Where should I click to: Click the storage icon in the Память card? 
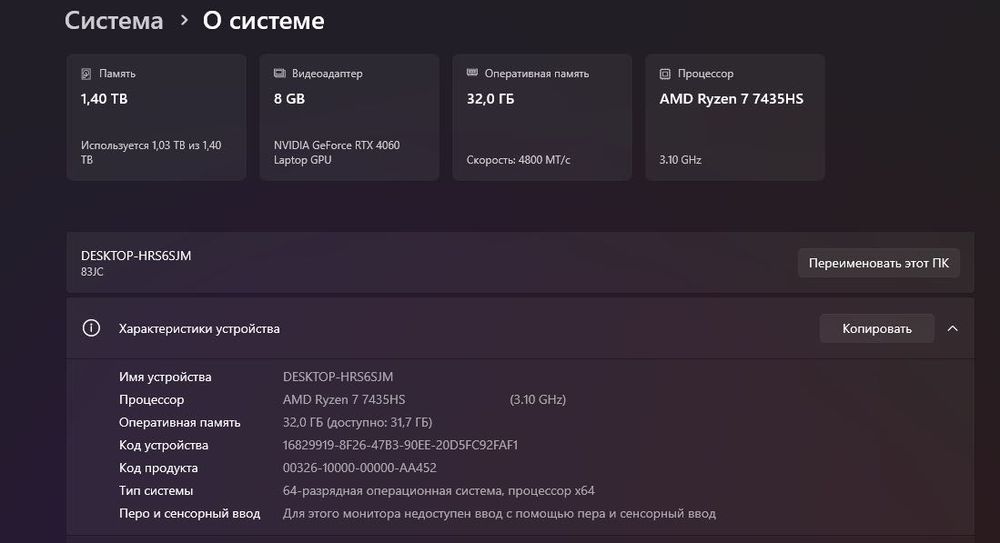tap(86, 74)
